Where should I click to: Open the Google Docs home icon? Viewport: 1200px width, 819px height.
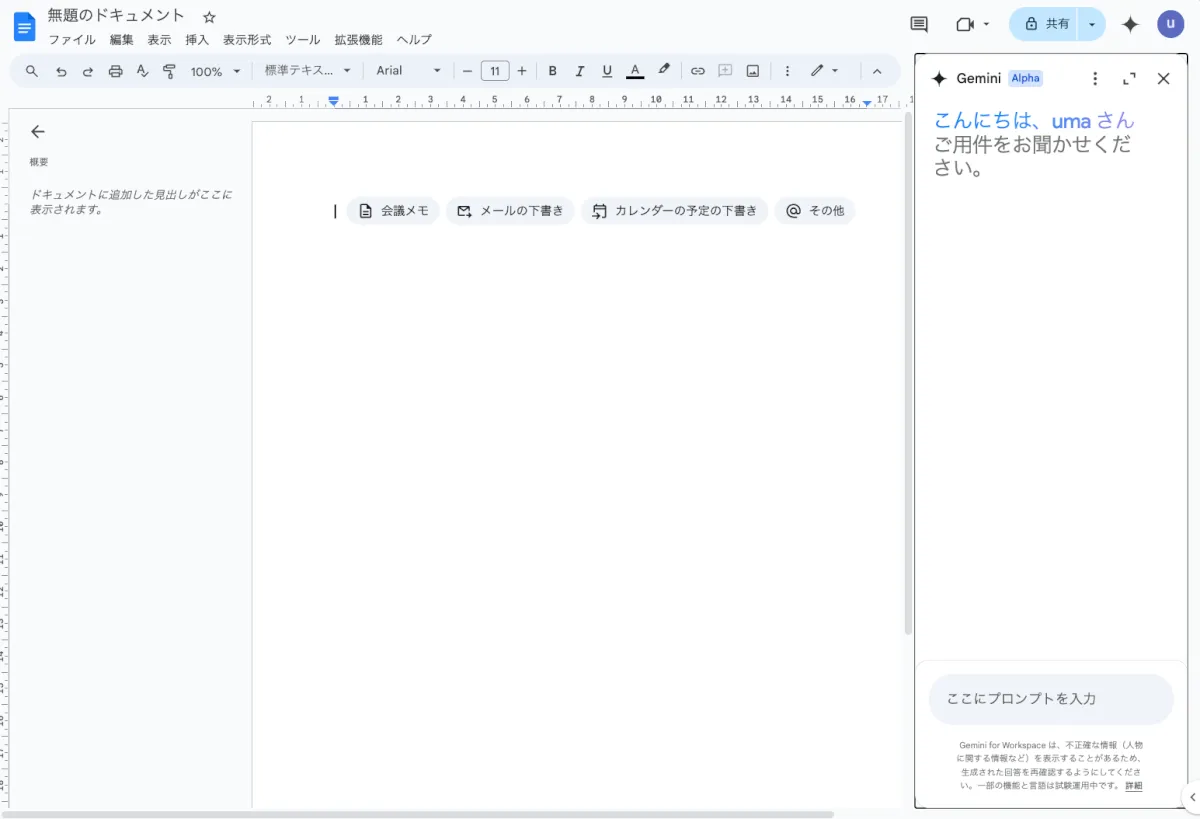(24, 26)
